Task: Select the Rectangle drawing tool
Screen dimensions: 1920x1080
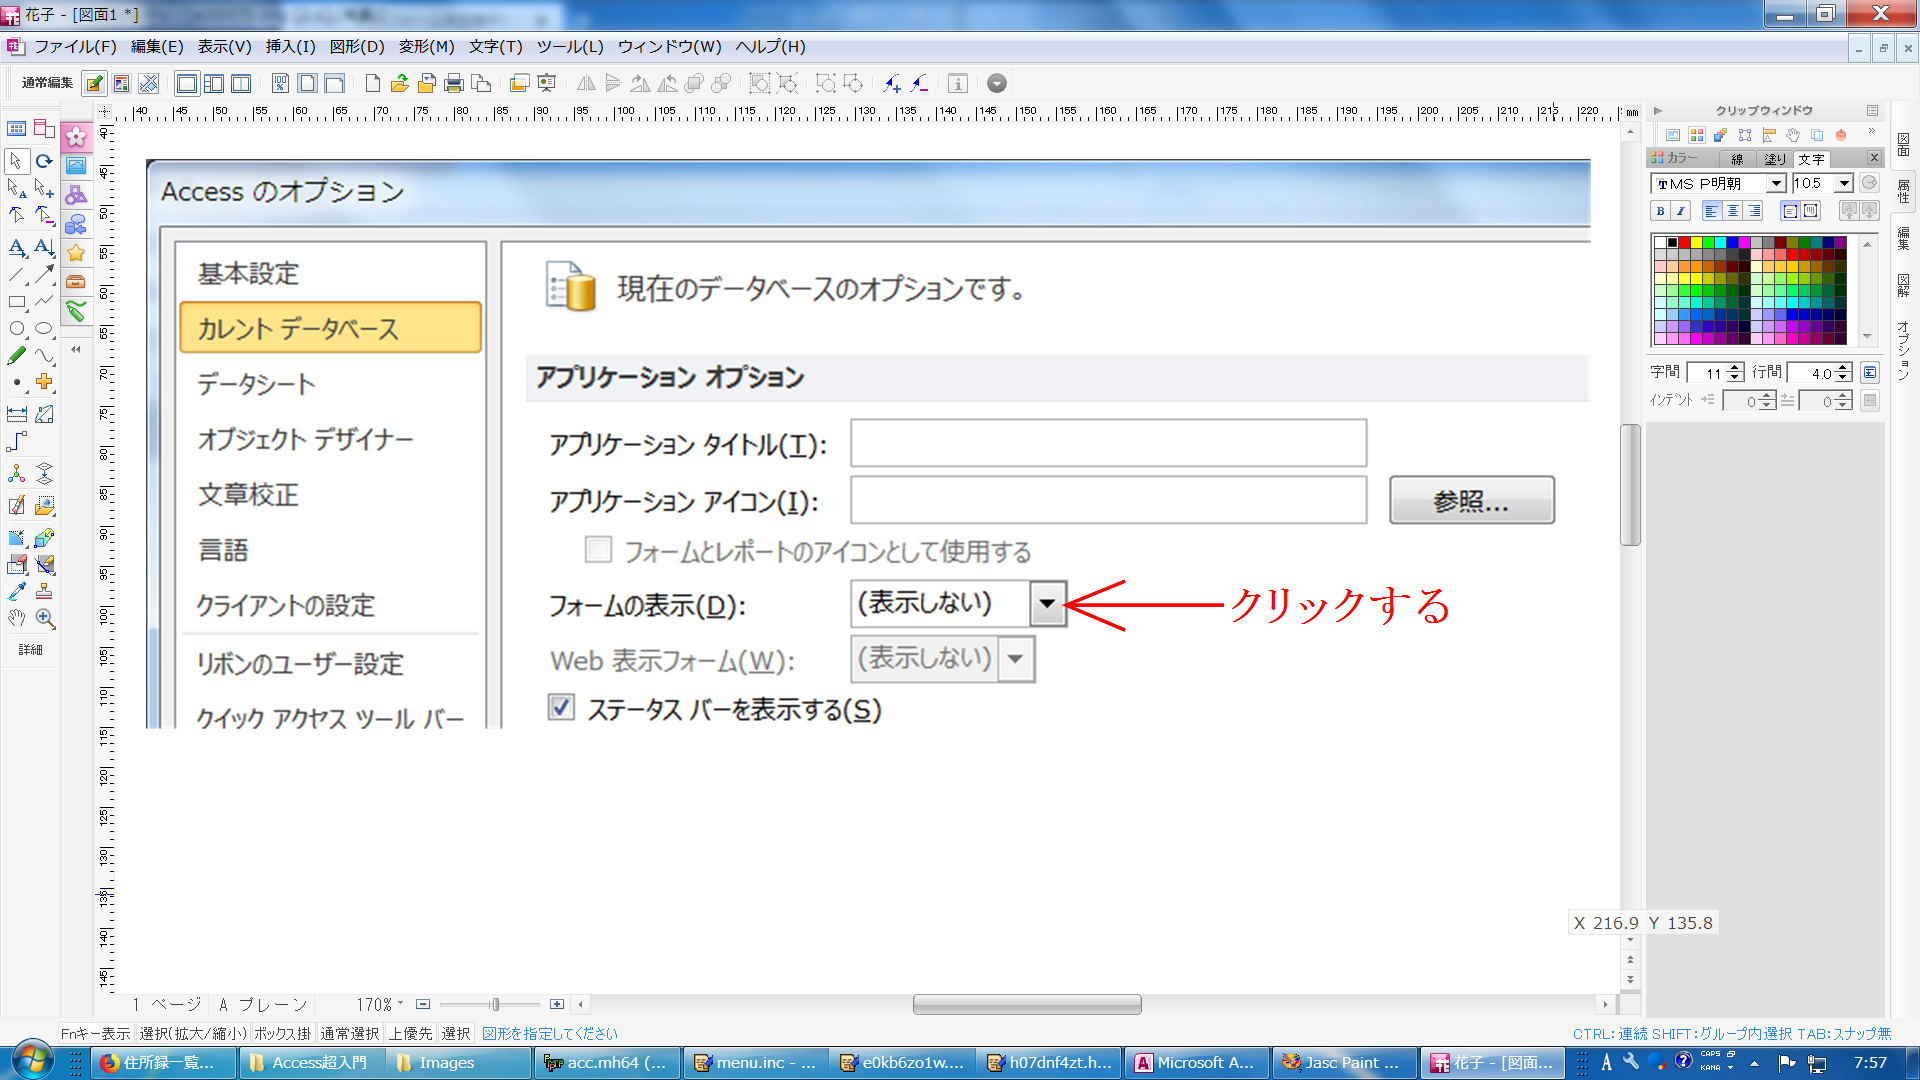Action: point(17,301)
